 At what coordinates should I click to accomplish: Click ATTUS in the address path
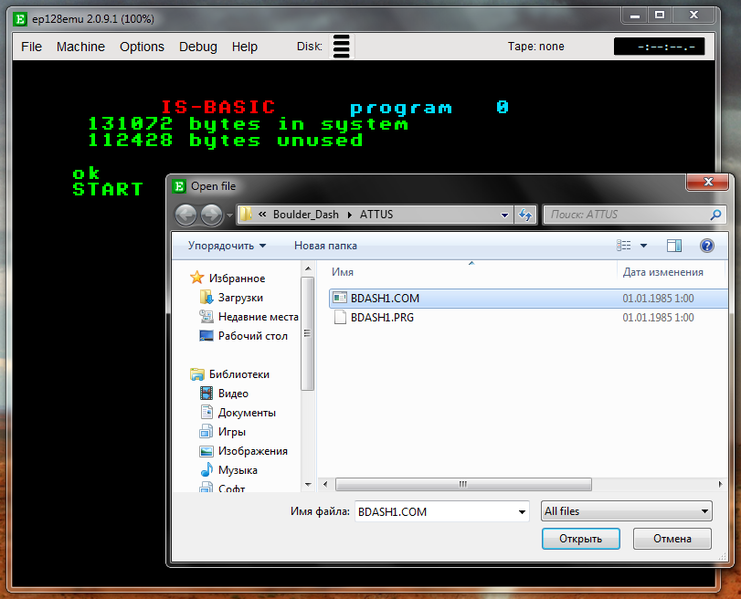376,214
